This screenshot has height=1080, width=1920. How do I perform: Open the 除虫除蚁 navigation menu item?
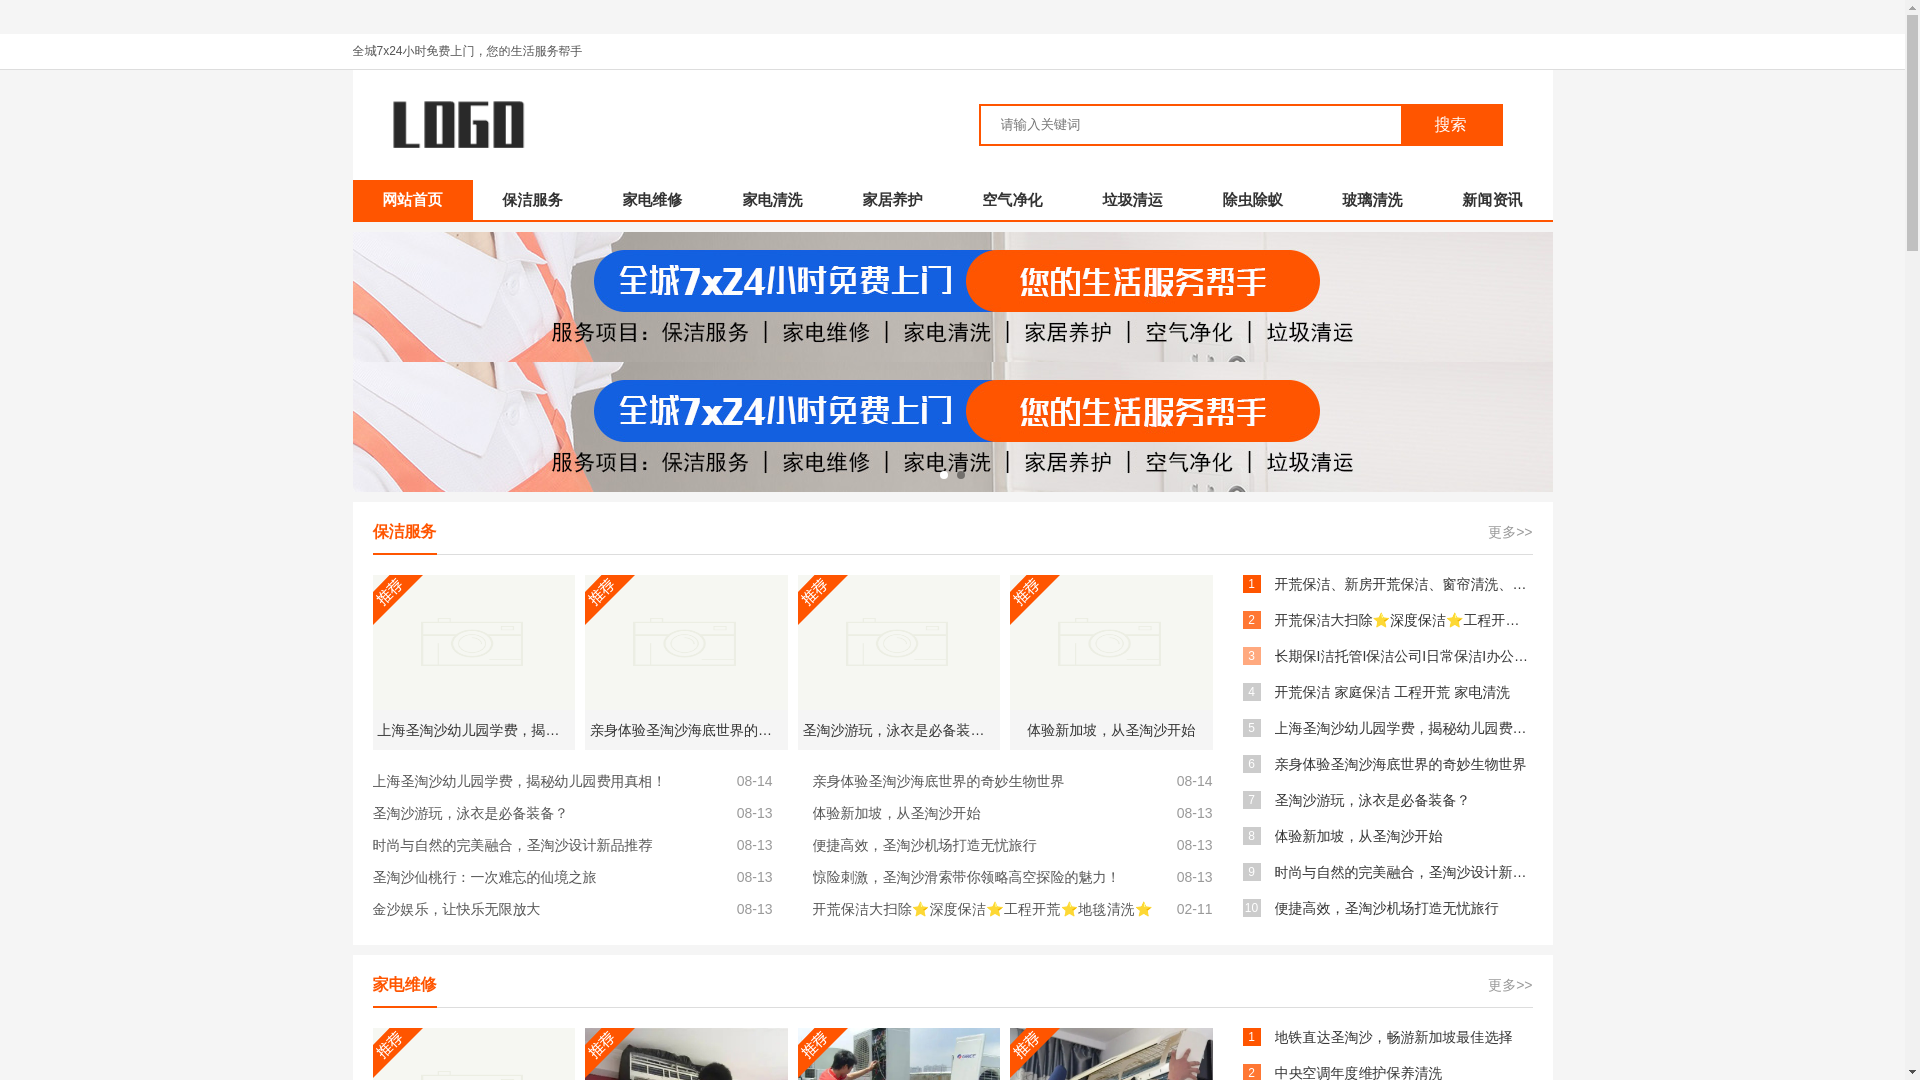tap(1252, 200)
